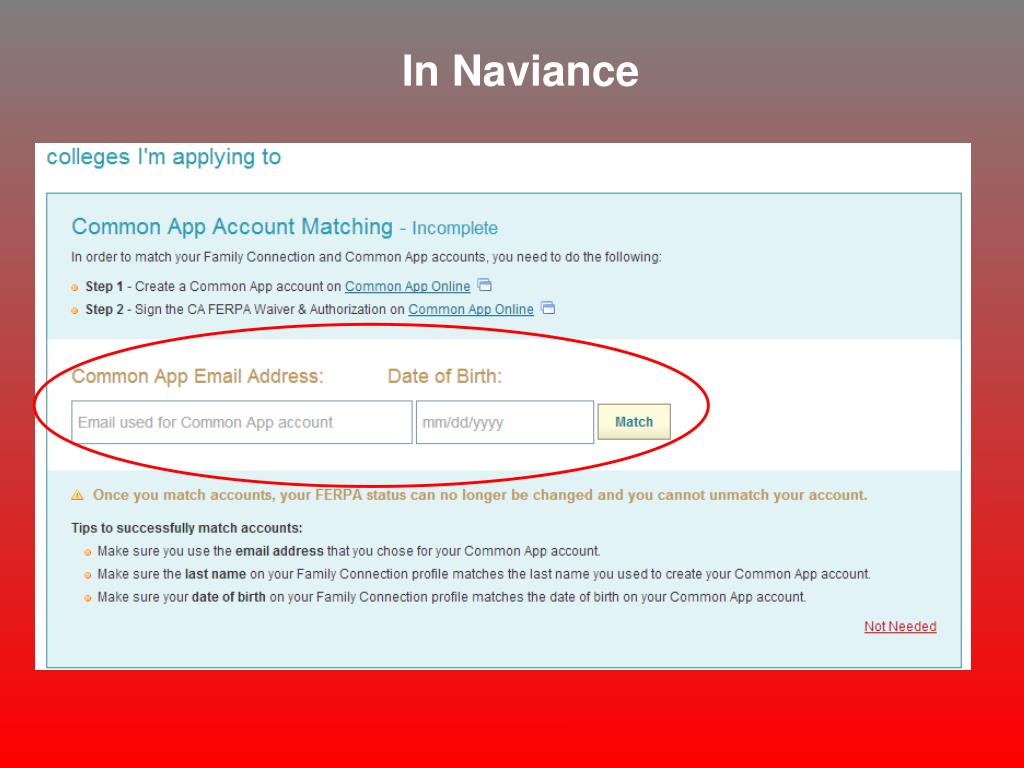Focus the Date of Birth mm/dd/yyyy field
This screenshot has width=1024, height=768.
505,423
